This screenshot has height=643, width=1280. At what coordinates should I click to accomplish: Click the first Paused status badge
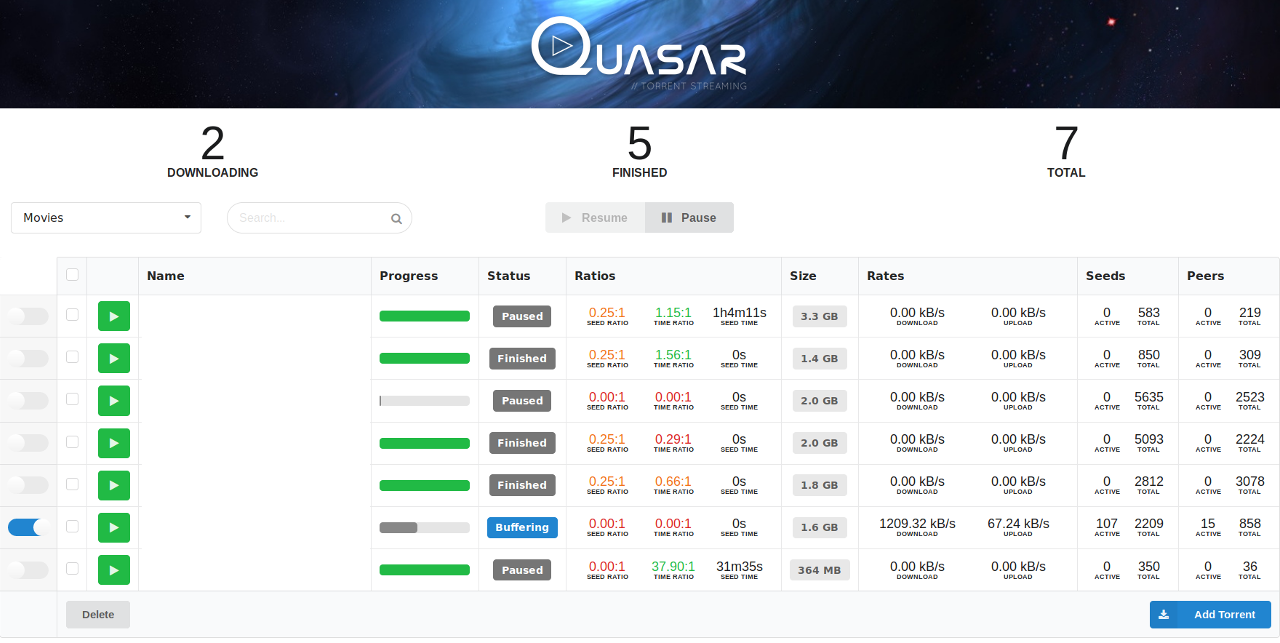[x=522, y=316]
